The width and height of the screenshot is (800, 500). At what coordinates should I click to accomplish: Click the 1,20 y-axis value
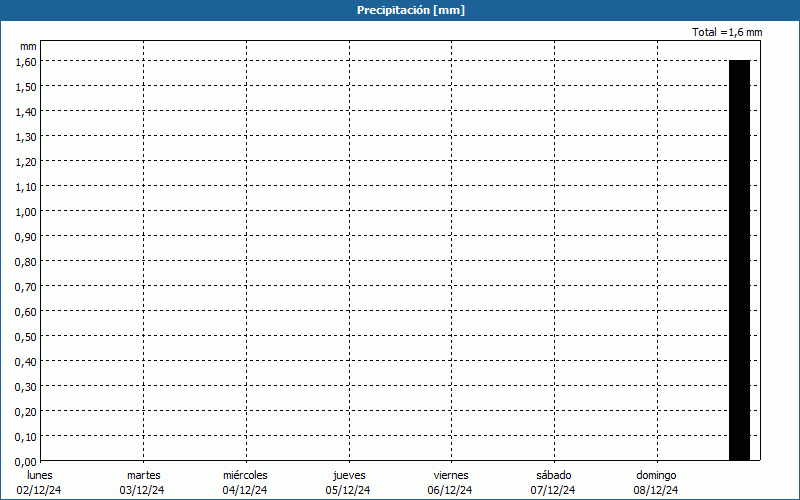pyautogui.click(x=26, y=162)
